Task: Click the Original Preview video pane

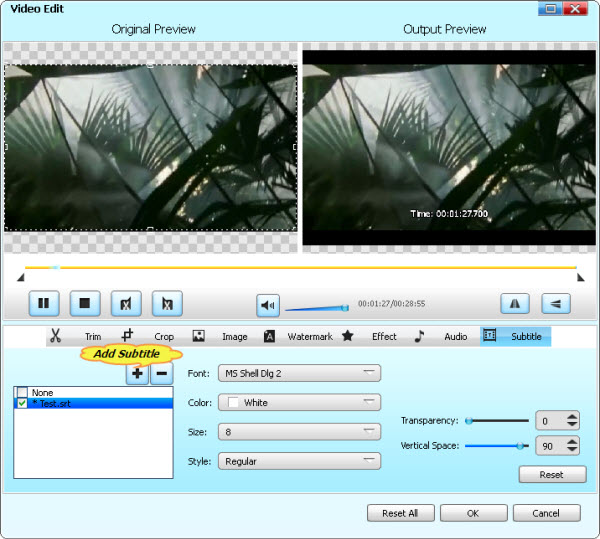Action: [x=151, y=148]
